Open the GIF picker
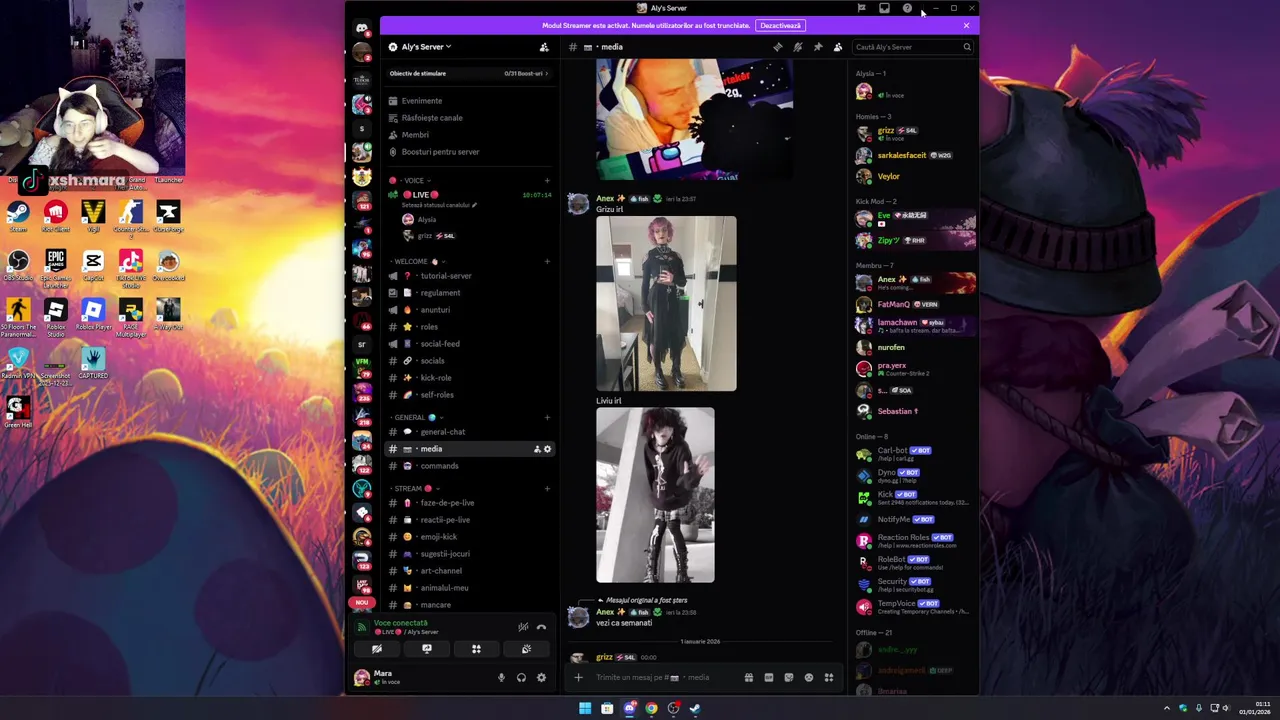 coord(768,677)
